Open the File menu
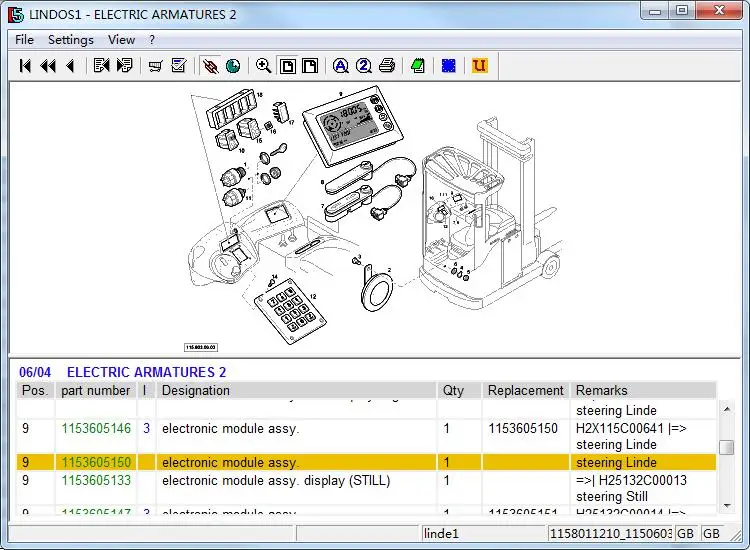Screen dimensions: 750x550 [24, 40]
